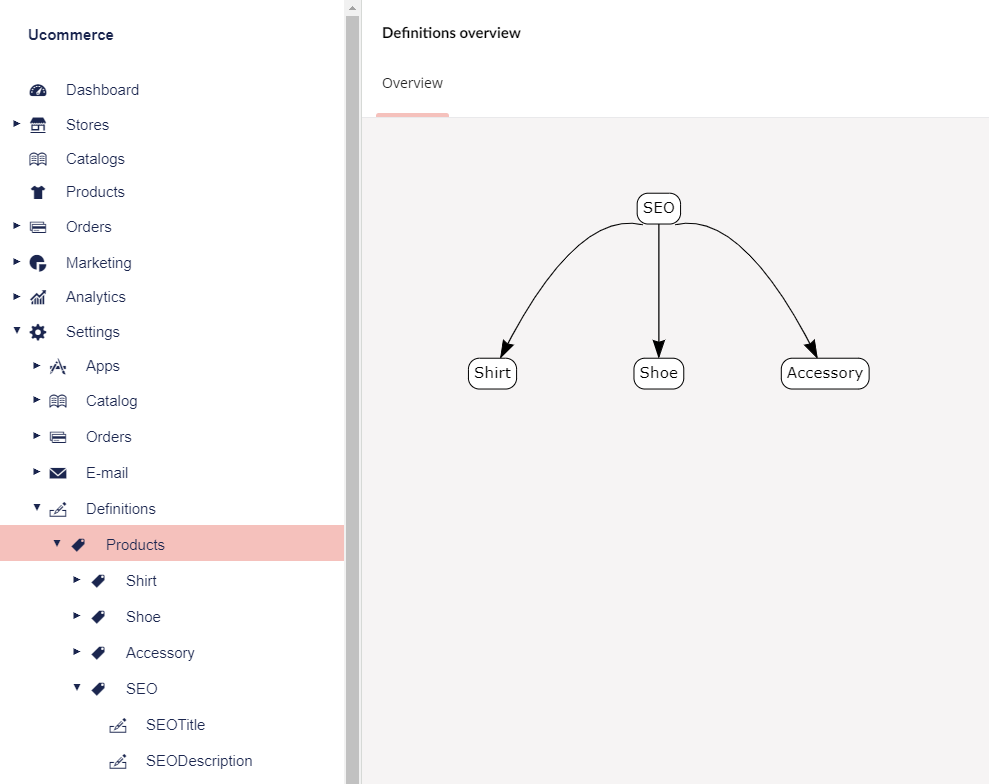Click the tag icon next to Shoe
This screenshot has width=989, height=784.
pyautogui.click(x=98, y=617)
